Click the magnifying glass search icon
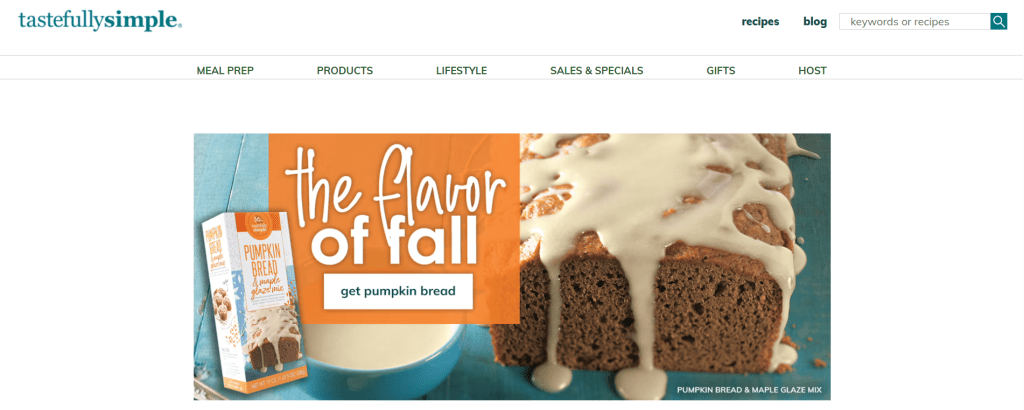 pos(999,22)
